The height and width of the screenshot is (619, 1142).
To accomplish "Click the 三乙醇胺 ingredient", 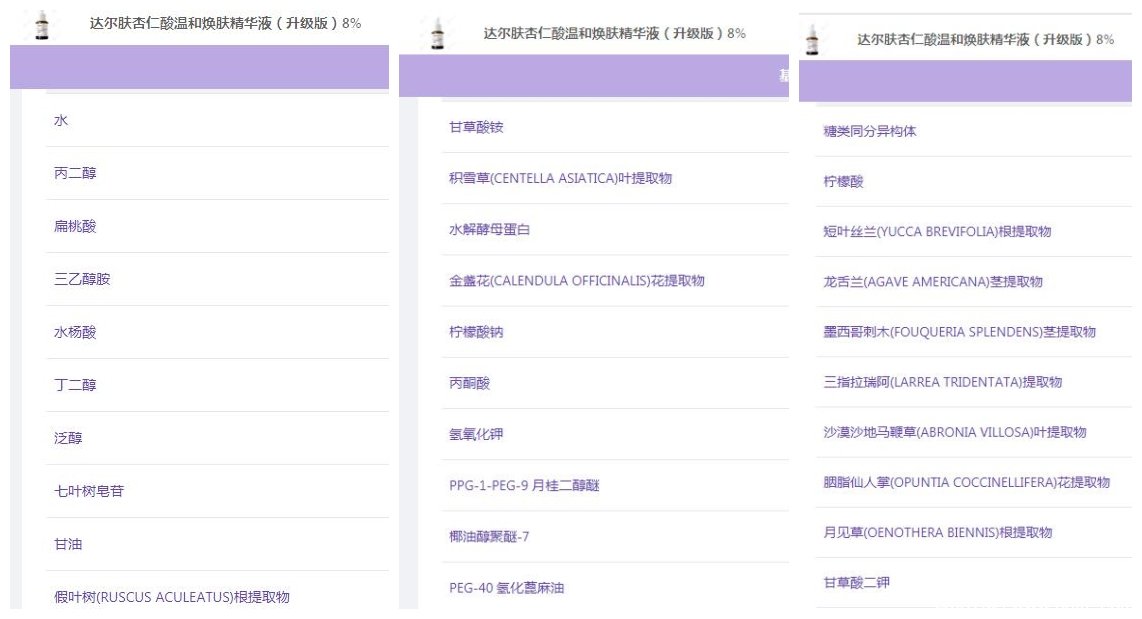I will tap(82, 279).
